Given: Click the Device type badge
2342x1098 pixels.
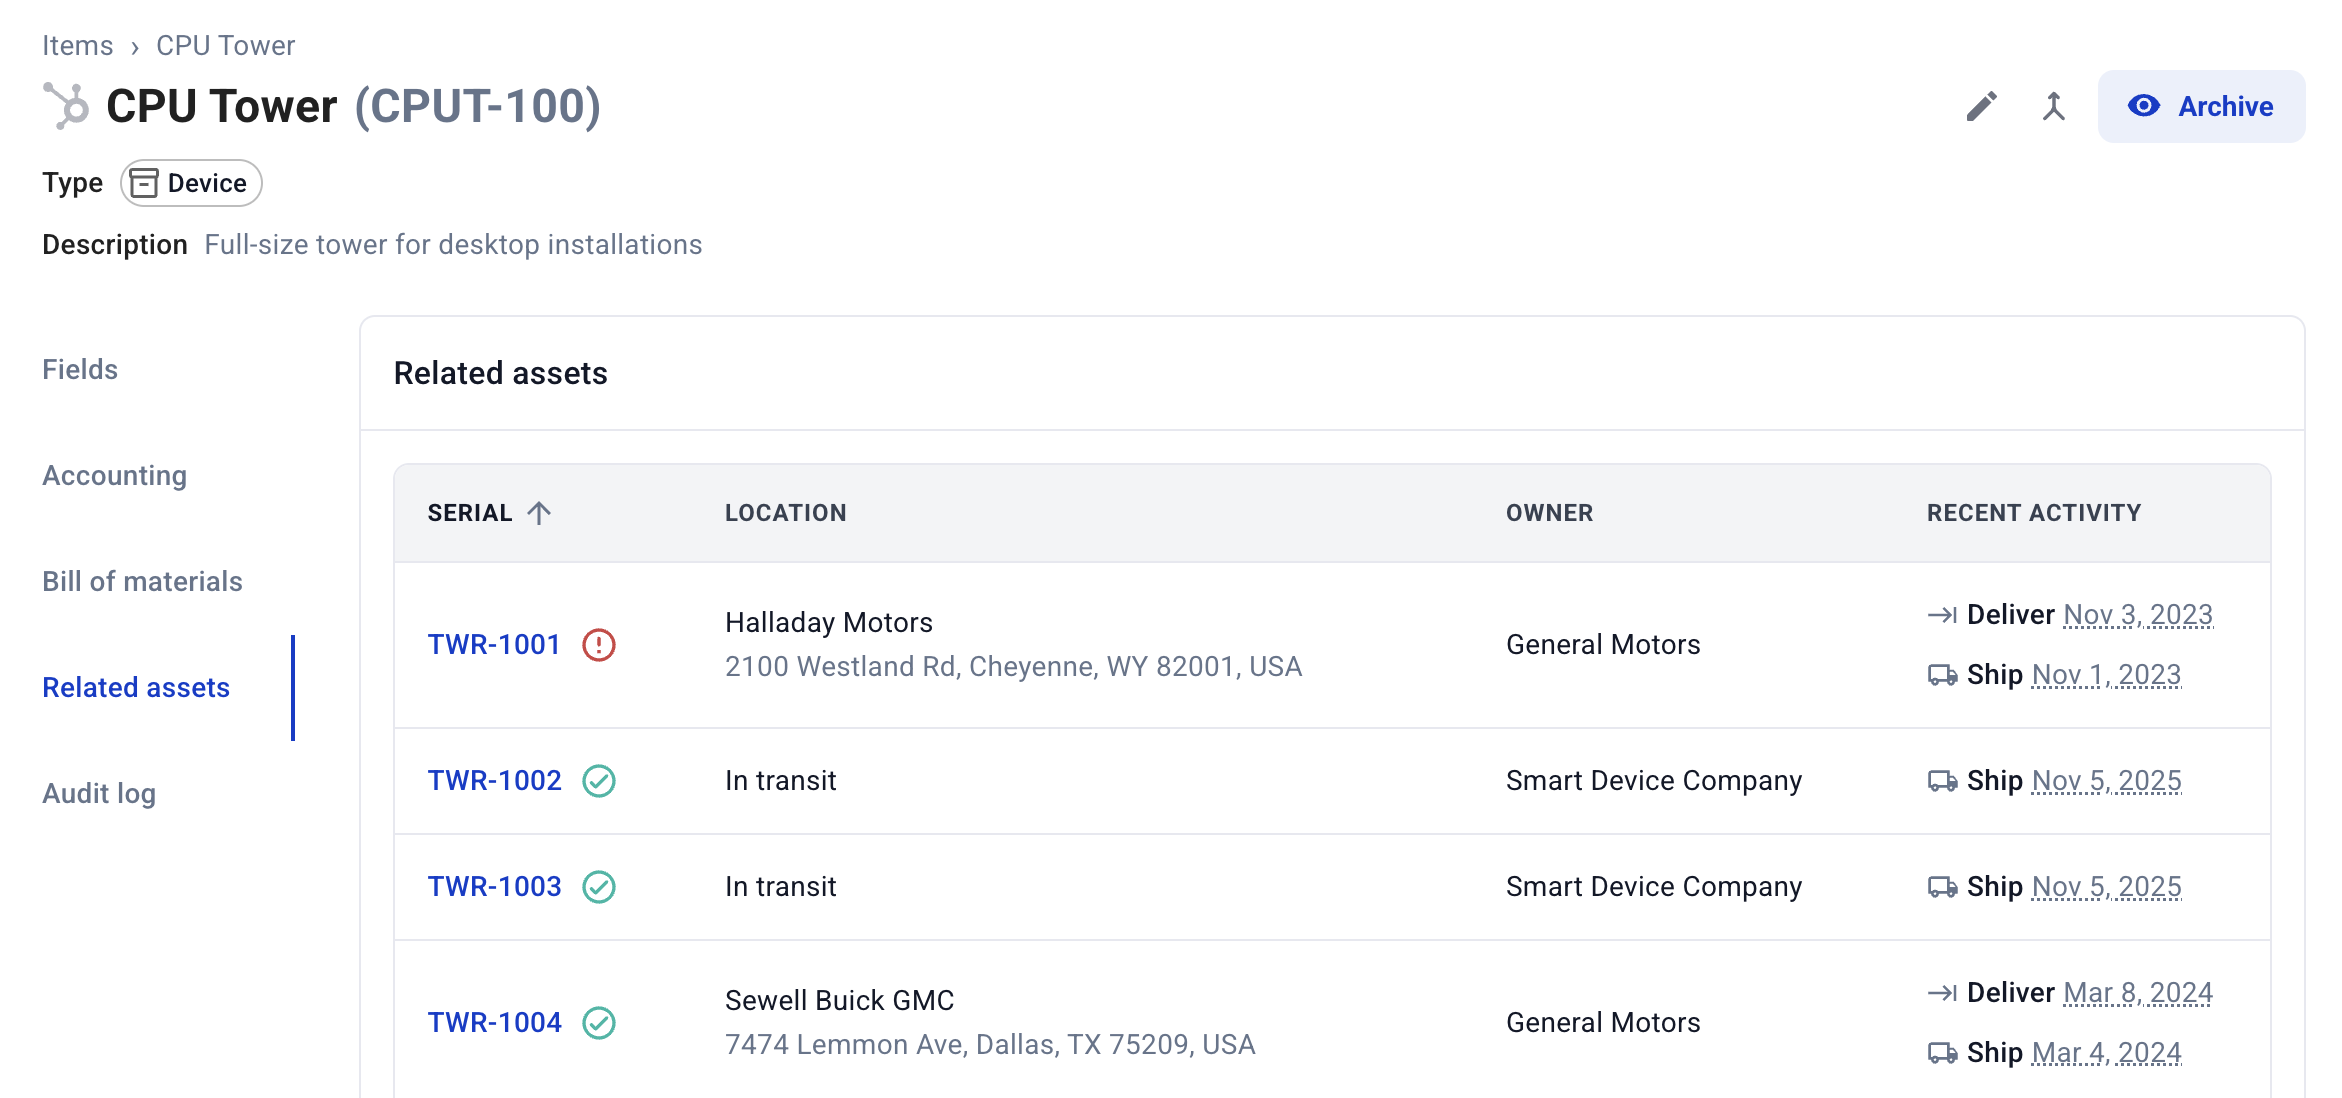Looking at the screenshot, I should pos(191,183).
